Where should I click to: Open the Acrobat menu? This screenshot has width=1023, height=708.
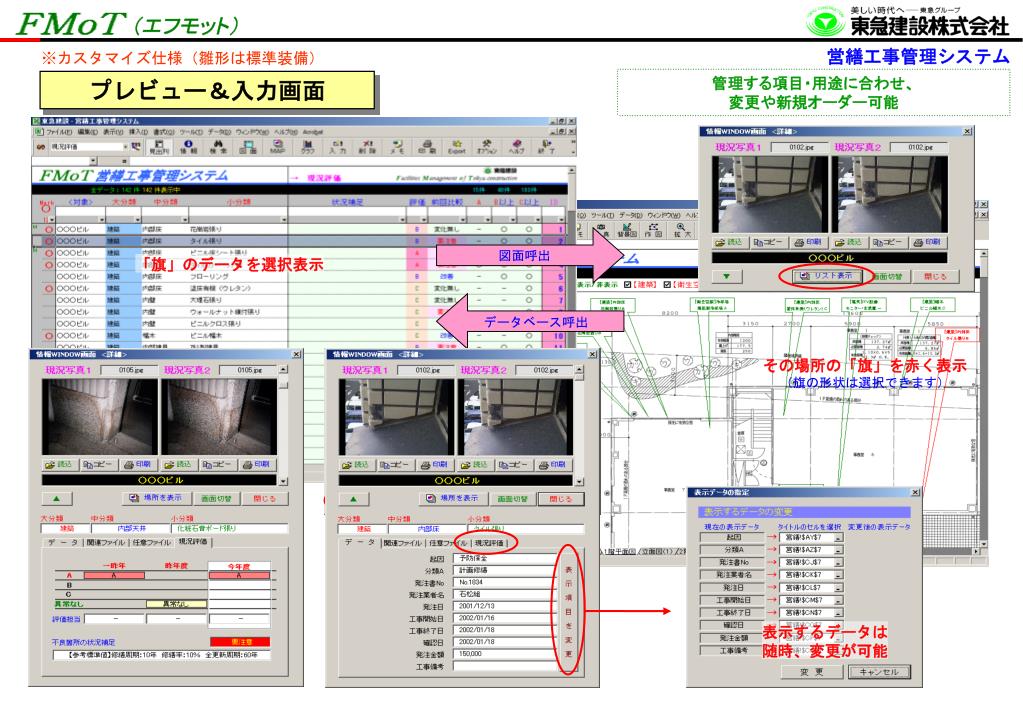[x=313, y=132]
